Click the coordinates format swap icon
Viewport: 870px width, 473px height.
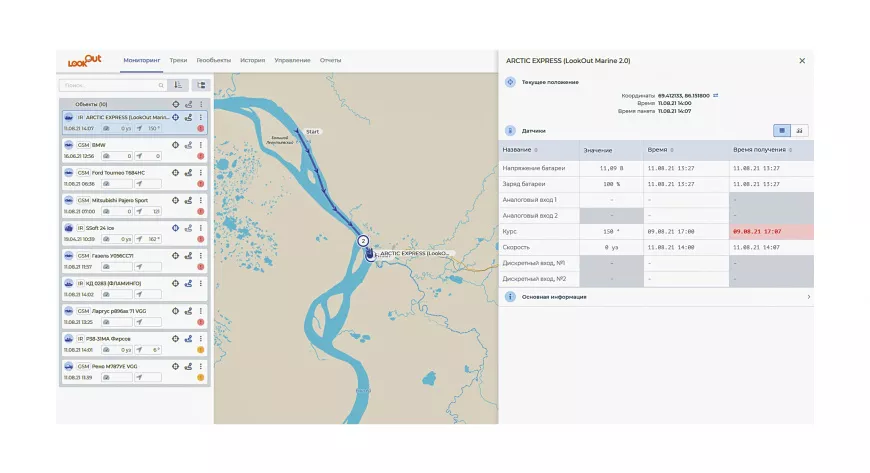[x=716, y=95]
